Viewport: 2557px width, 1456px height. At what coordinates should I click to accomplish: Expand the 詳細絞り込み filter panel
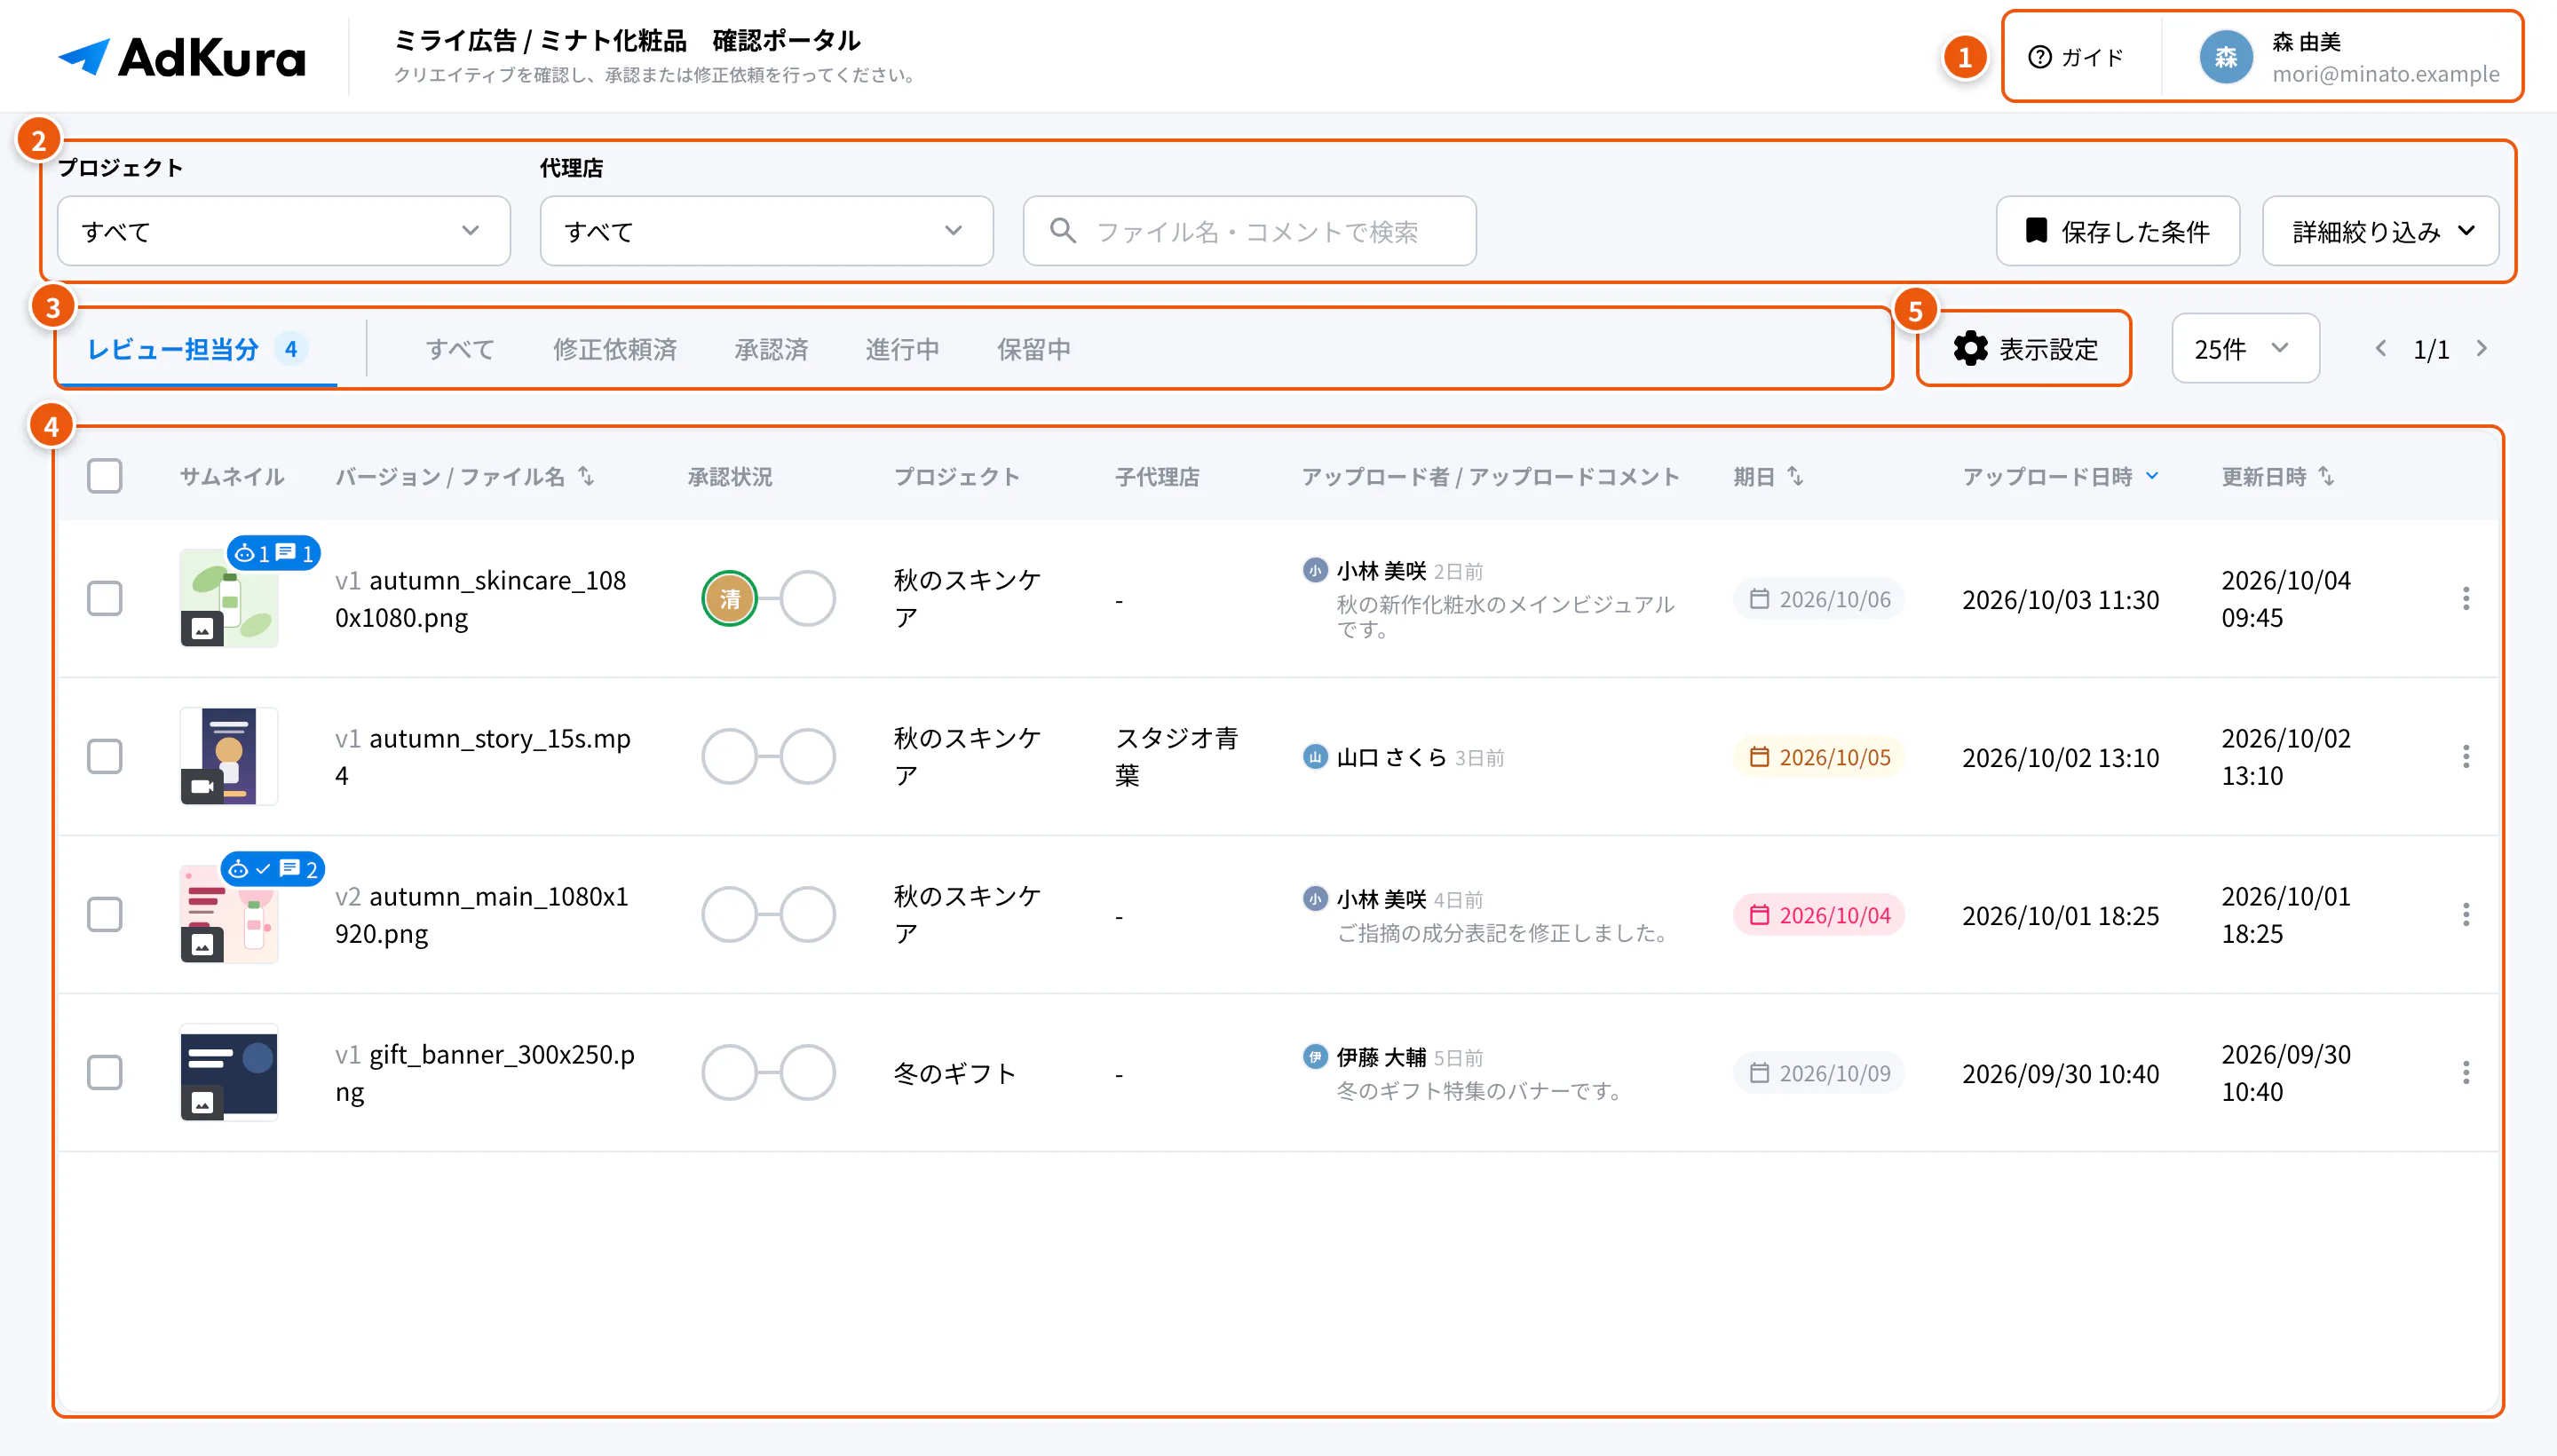tap(2380, 231)
